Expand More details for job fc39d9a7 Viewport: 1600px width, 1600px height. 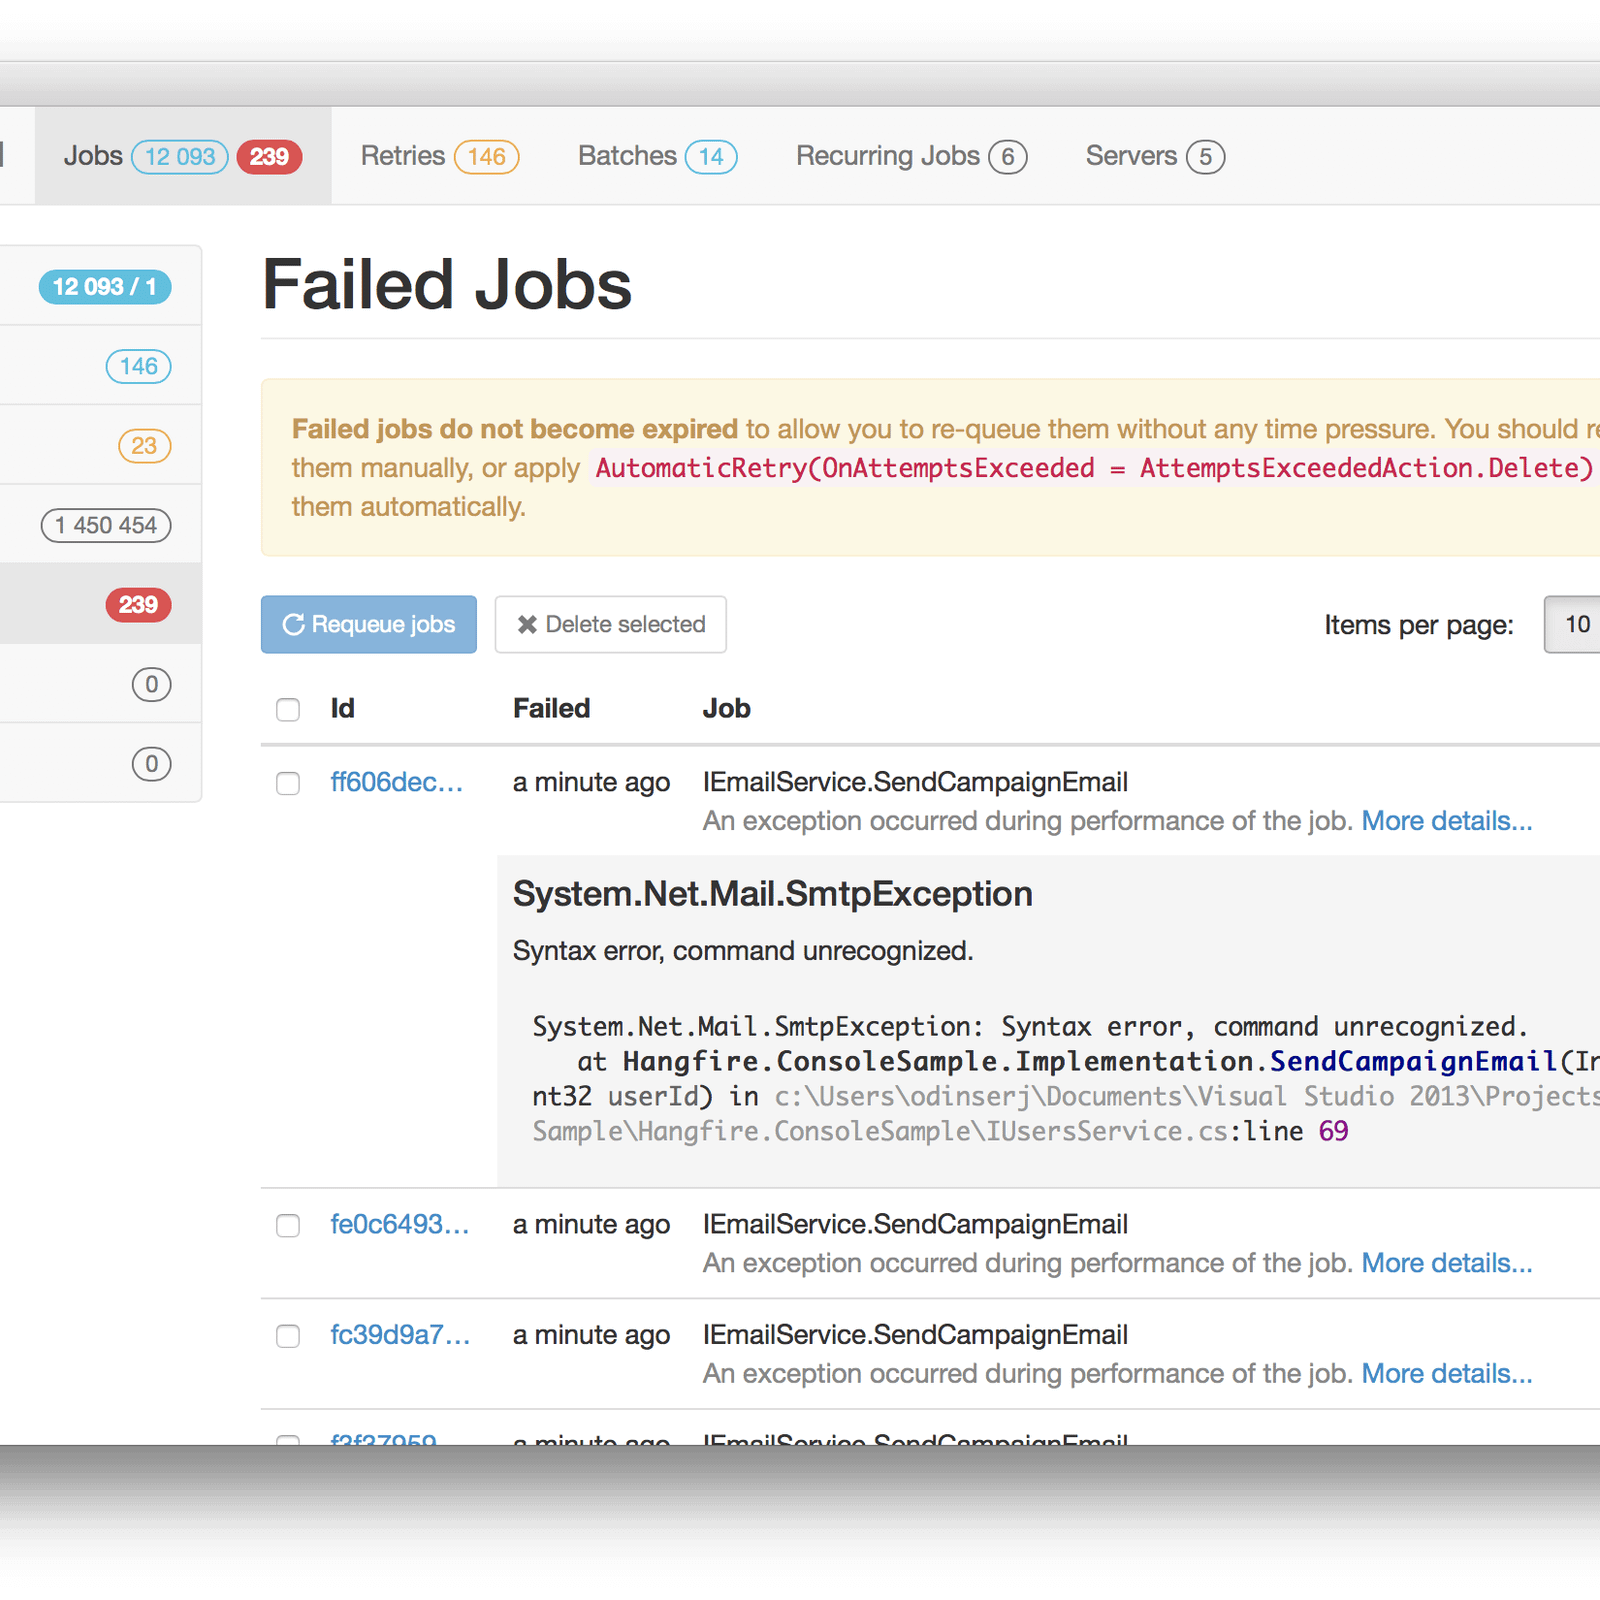(1446, 1374)
